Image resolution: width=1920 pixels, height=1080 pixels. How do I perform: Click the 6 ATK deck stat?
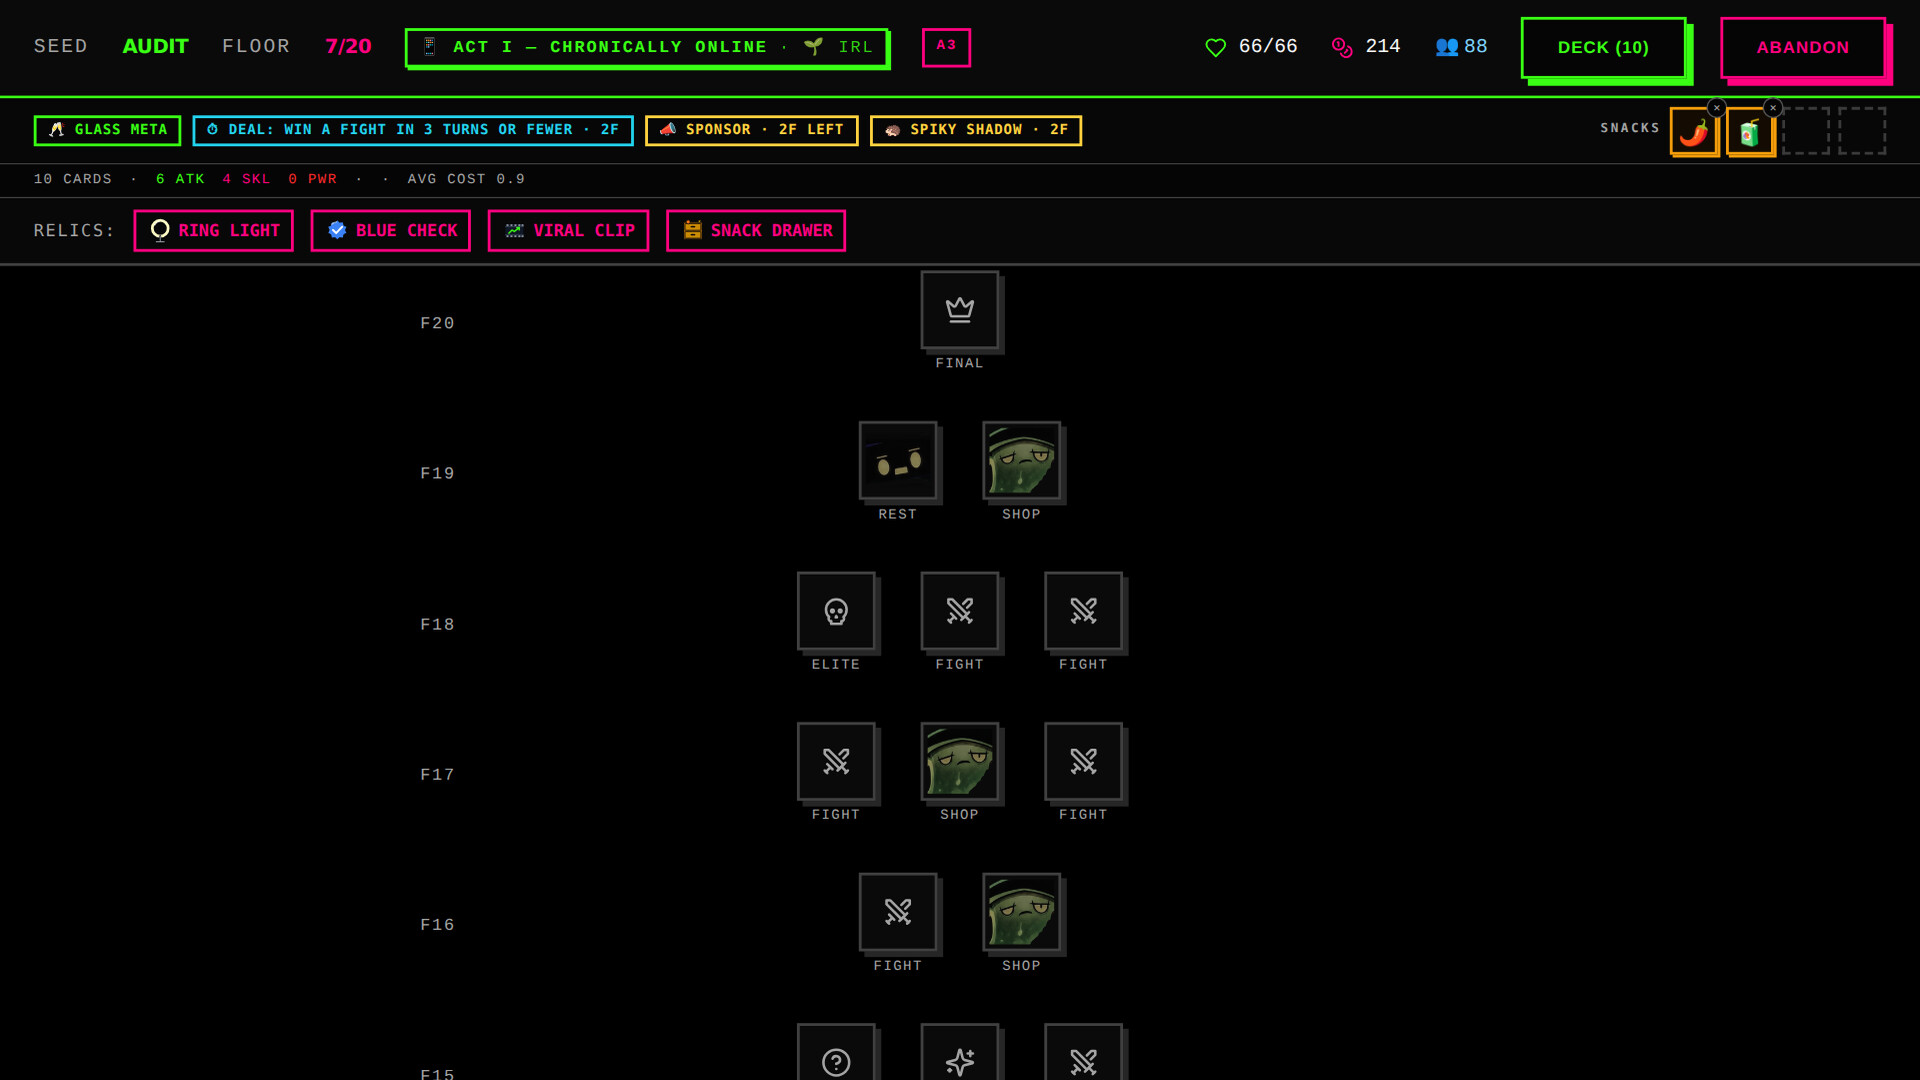point(180,179)
